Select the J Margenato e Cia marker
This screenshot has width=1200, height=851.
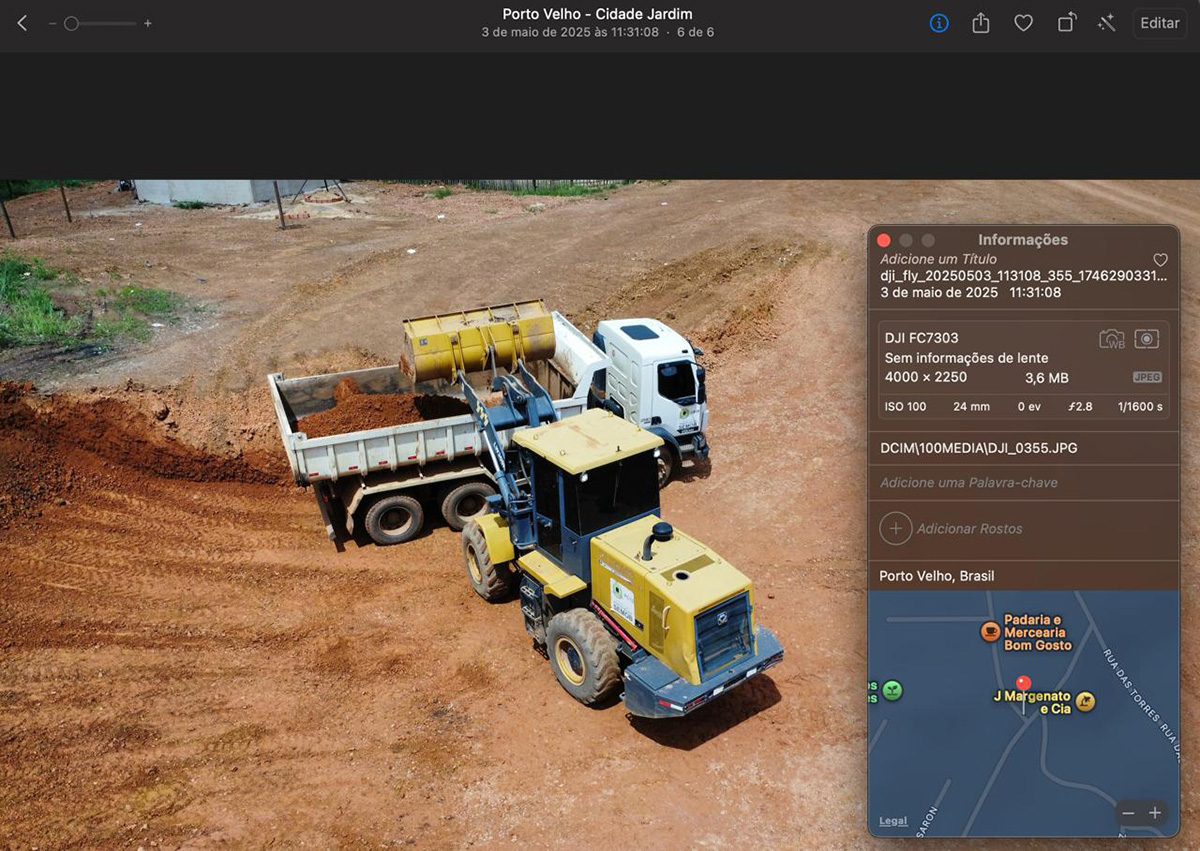[x=1085, y=702]
